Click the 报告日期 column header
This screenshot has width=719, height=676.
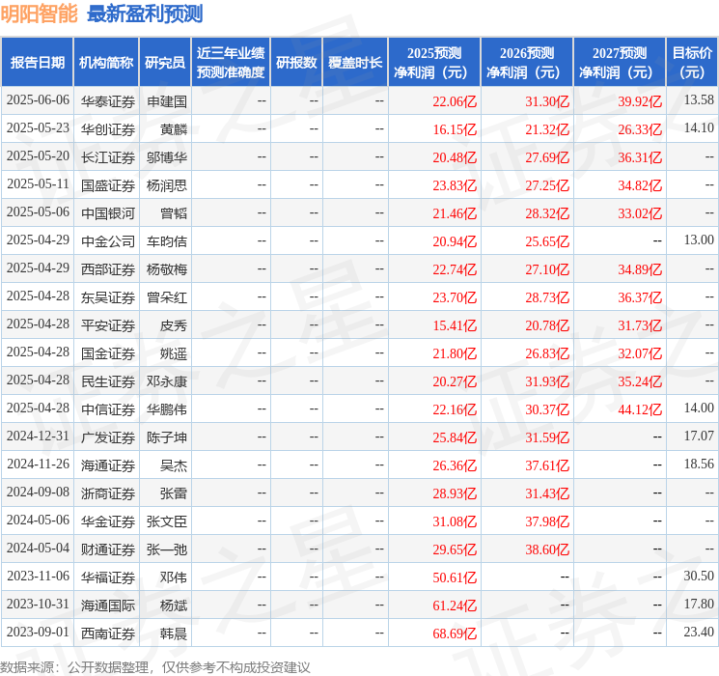point(36,62)
